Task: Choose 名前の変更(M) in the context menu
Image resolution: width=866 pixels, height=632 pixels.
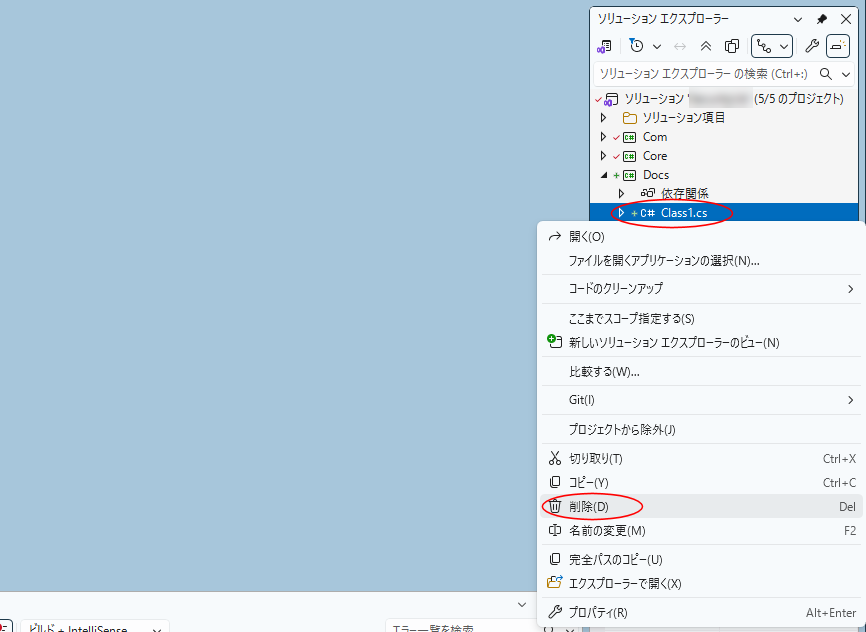Action: coord(606,531)
